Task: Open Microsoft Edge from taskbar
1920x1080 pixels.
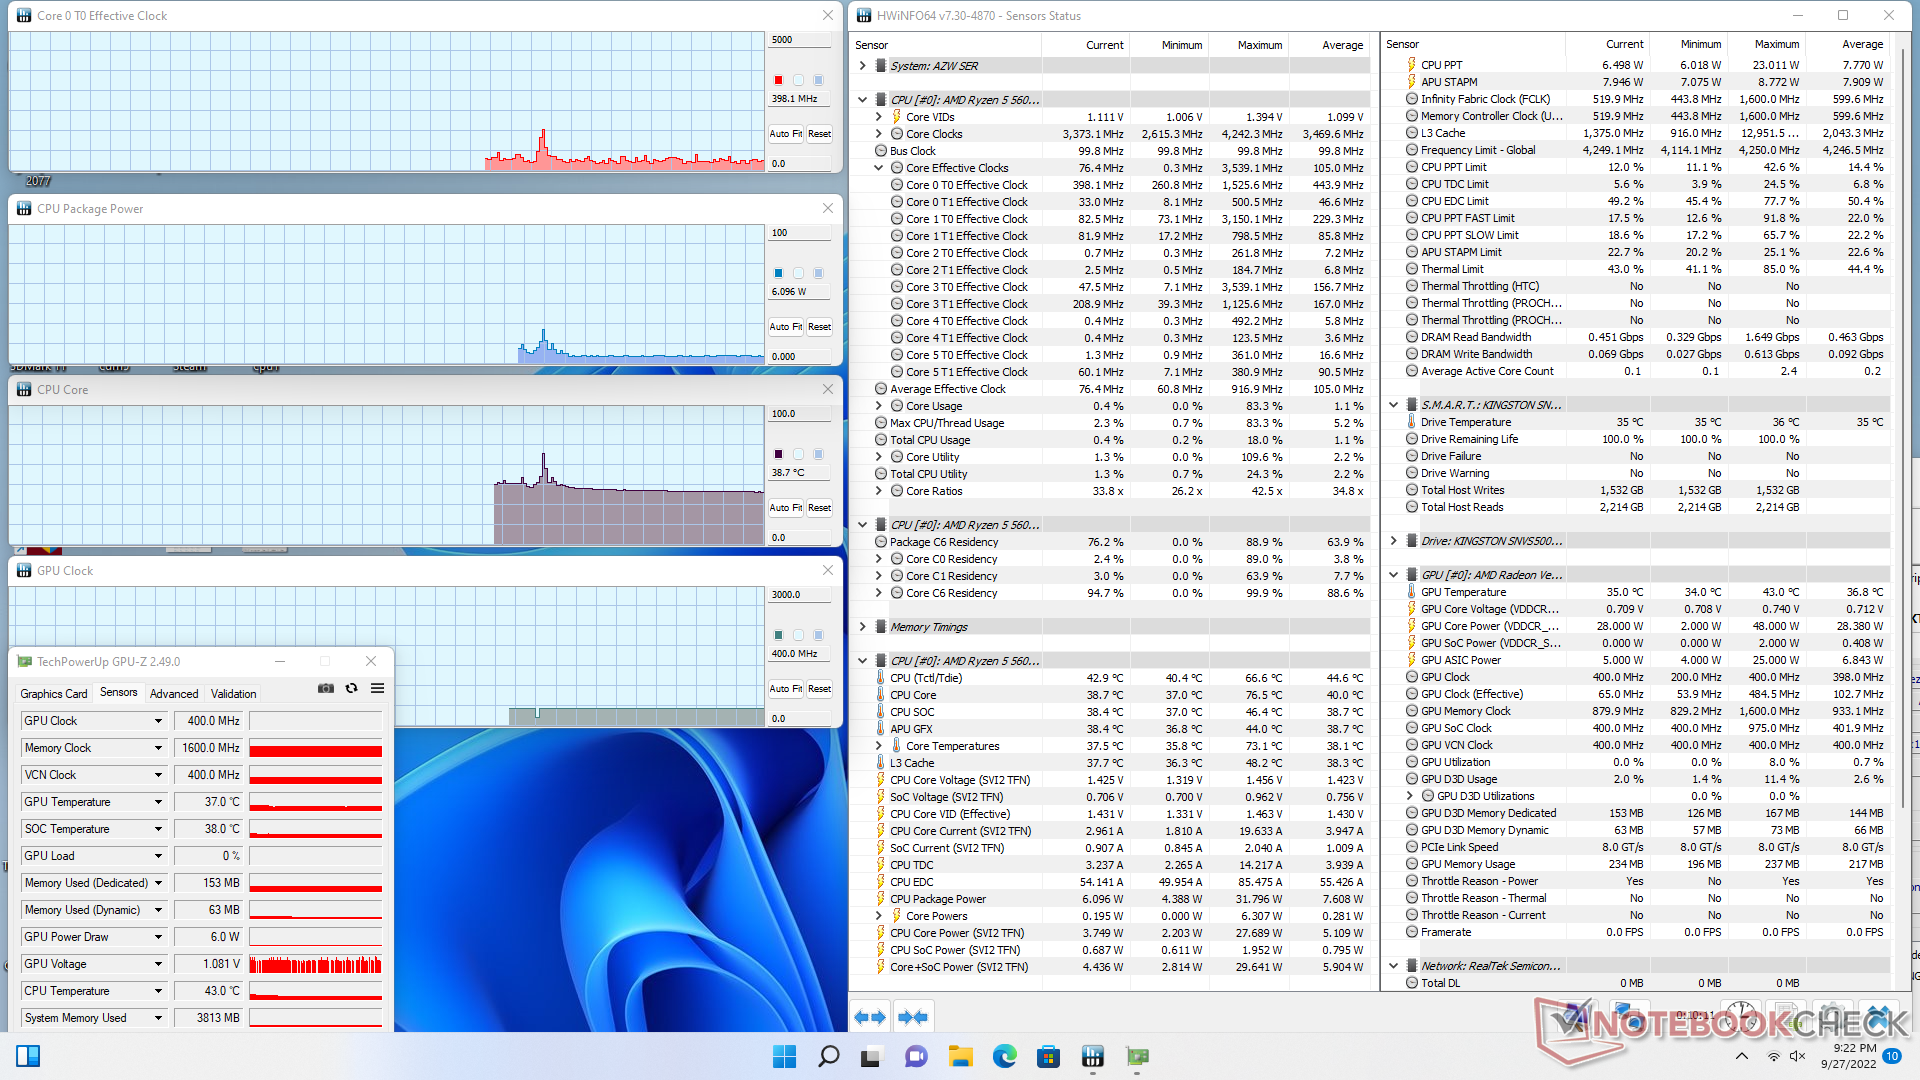Action: point(1004,1056)
